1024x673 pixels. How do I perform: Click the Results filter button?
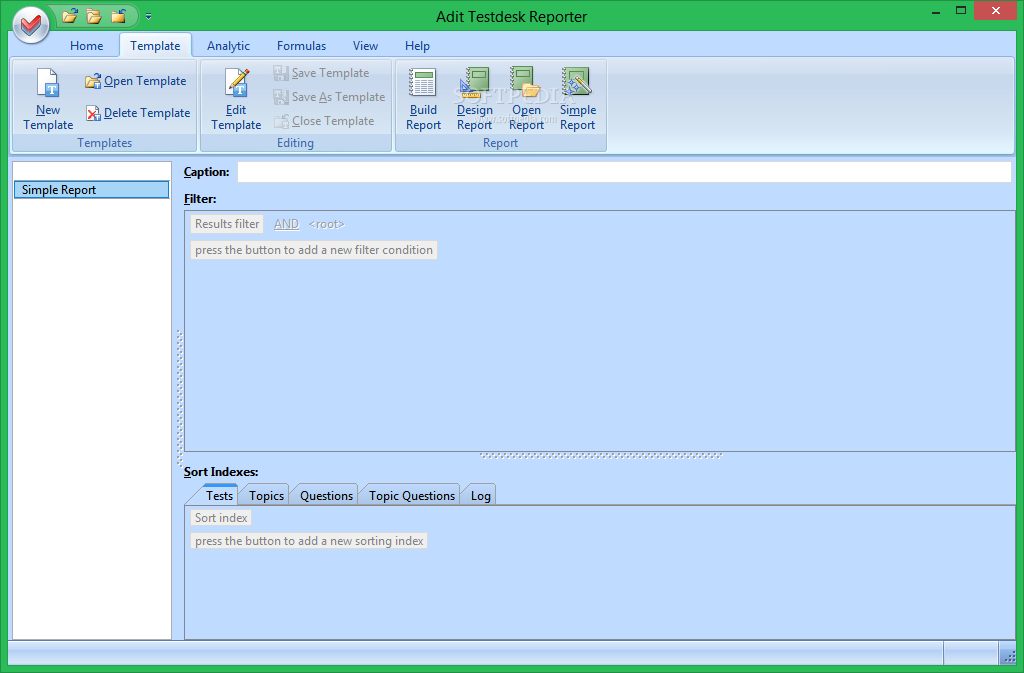click(227, 224)
